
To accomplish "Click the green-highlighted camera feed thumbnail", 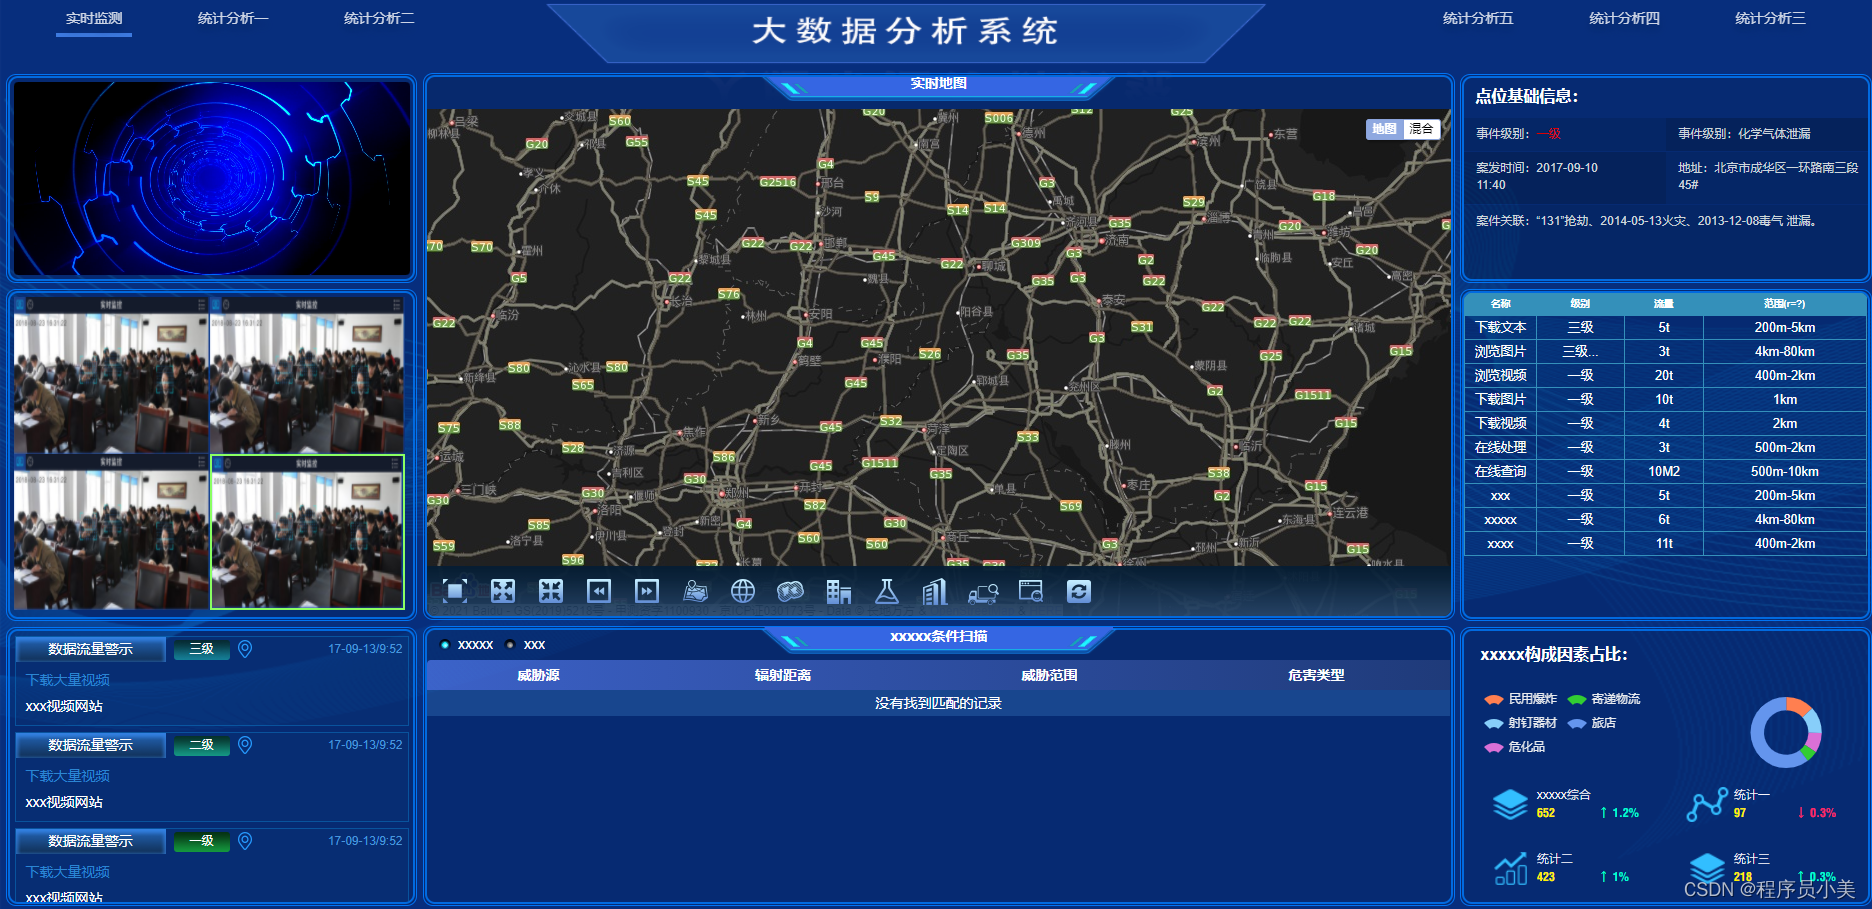I will pos(307,532).
